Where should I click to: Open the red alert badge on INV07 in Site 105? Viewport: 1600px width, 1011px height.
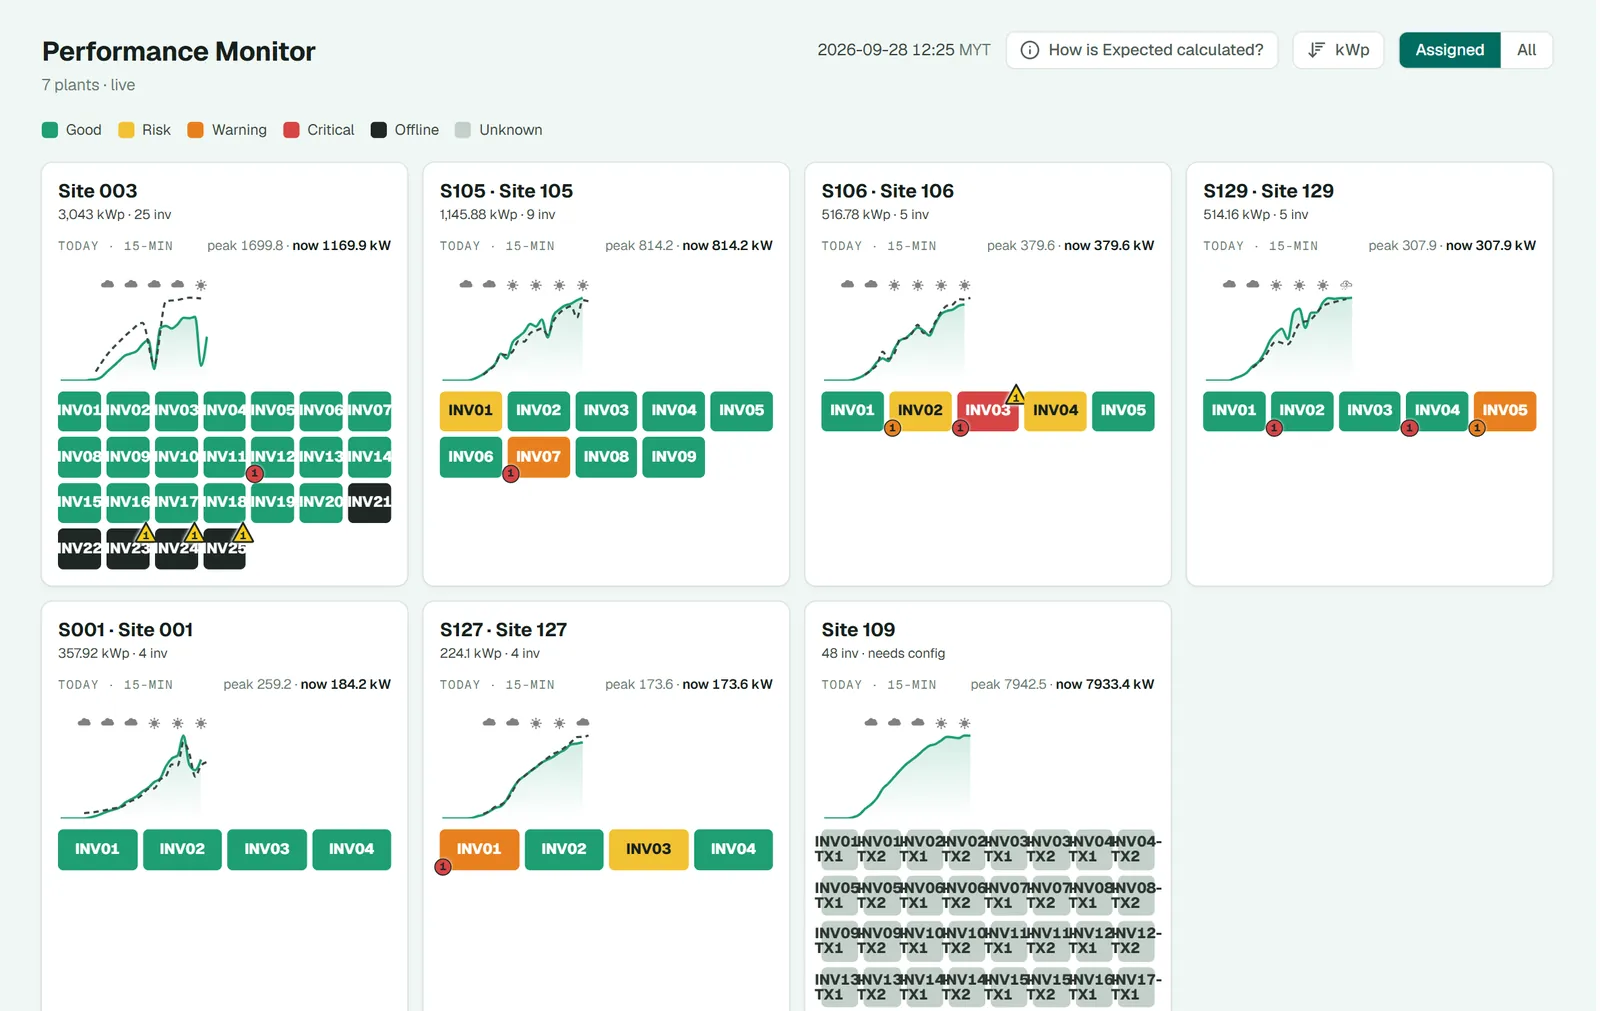511,474
